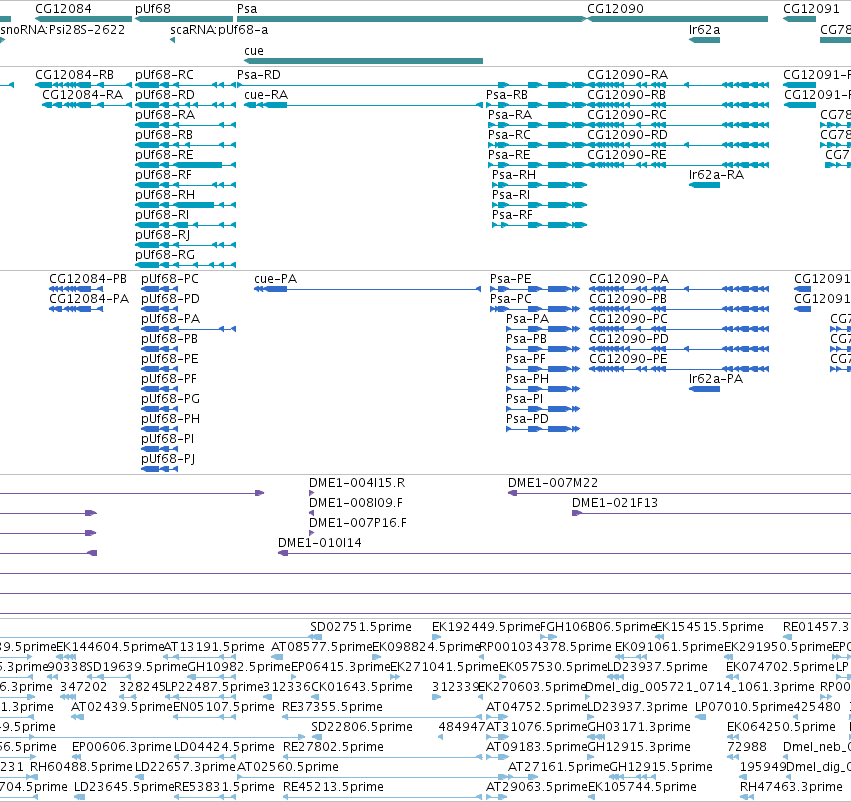851x802 pixels.
Task: Select EST label AT04752.5prime
Action: coord(537,706)
